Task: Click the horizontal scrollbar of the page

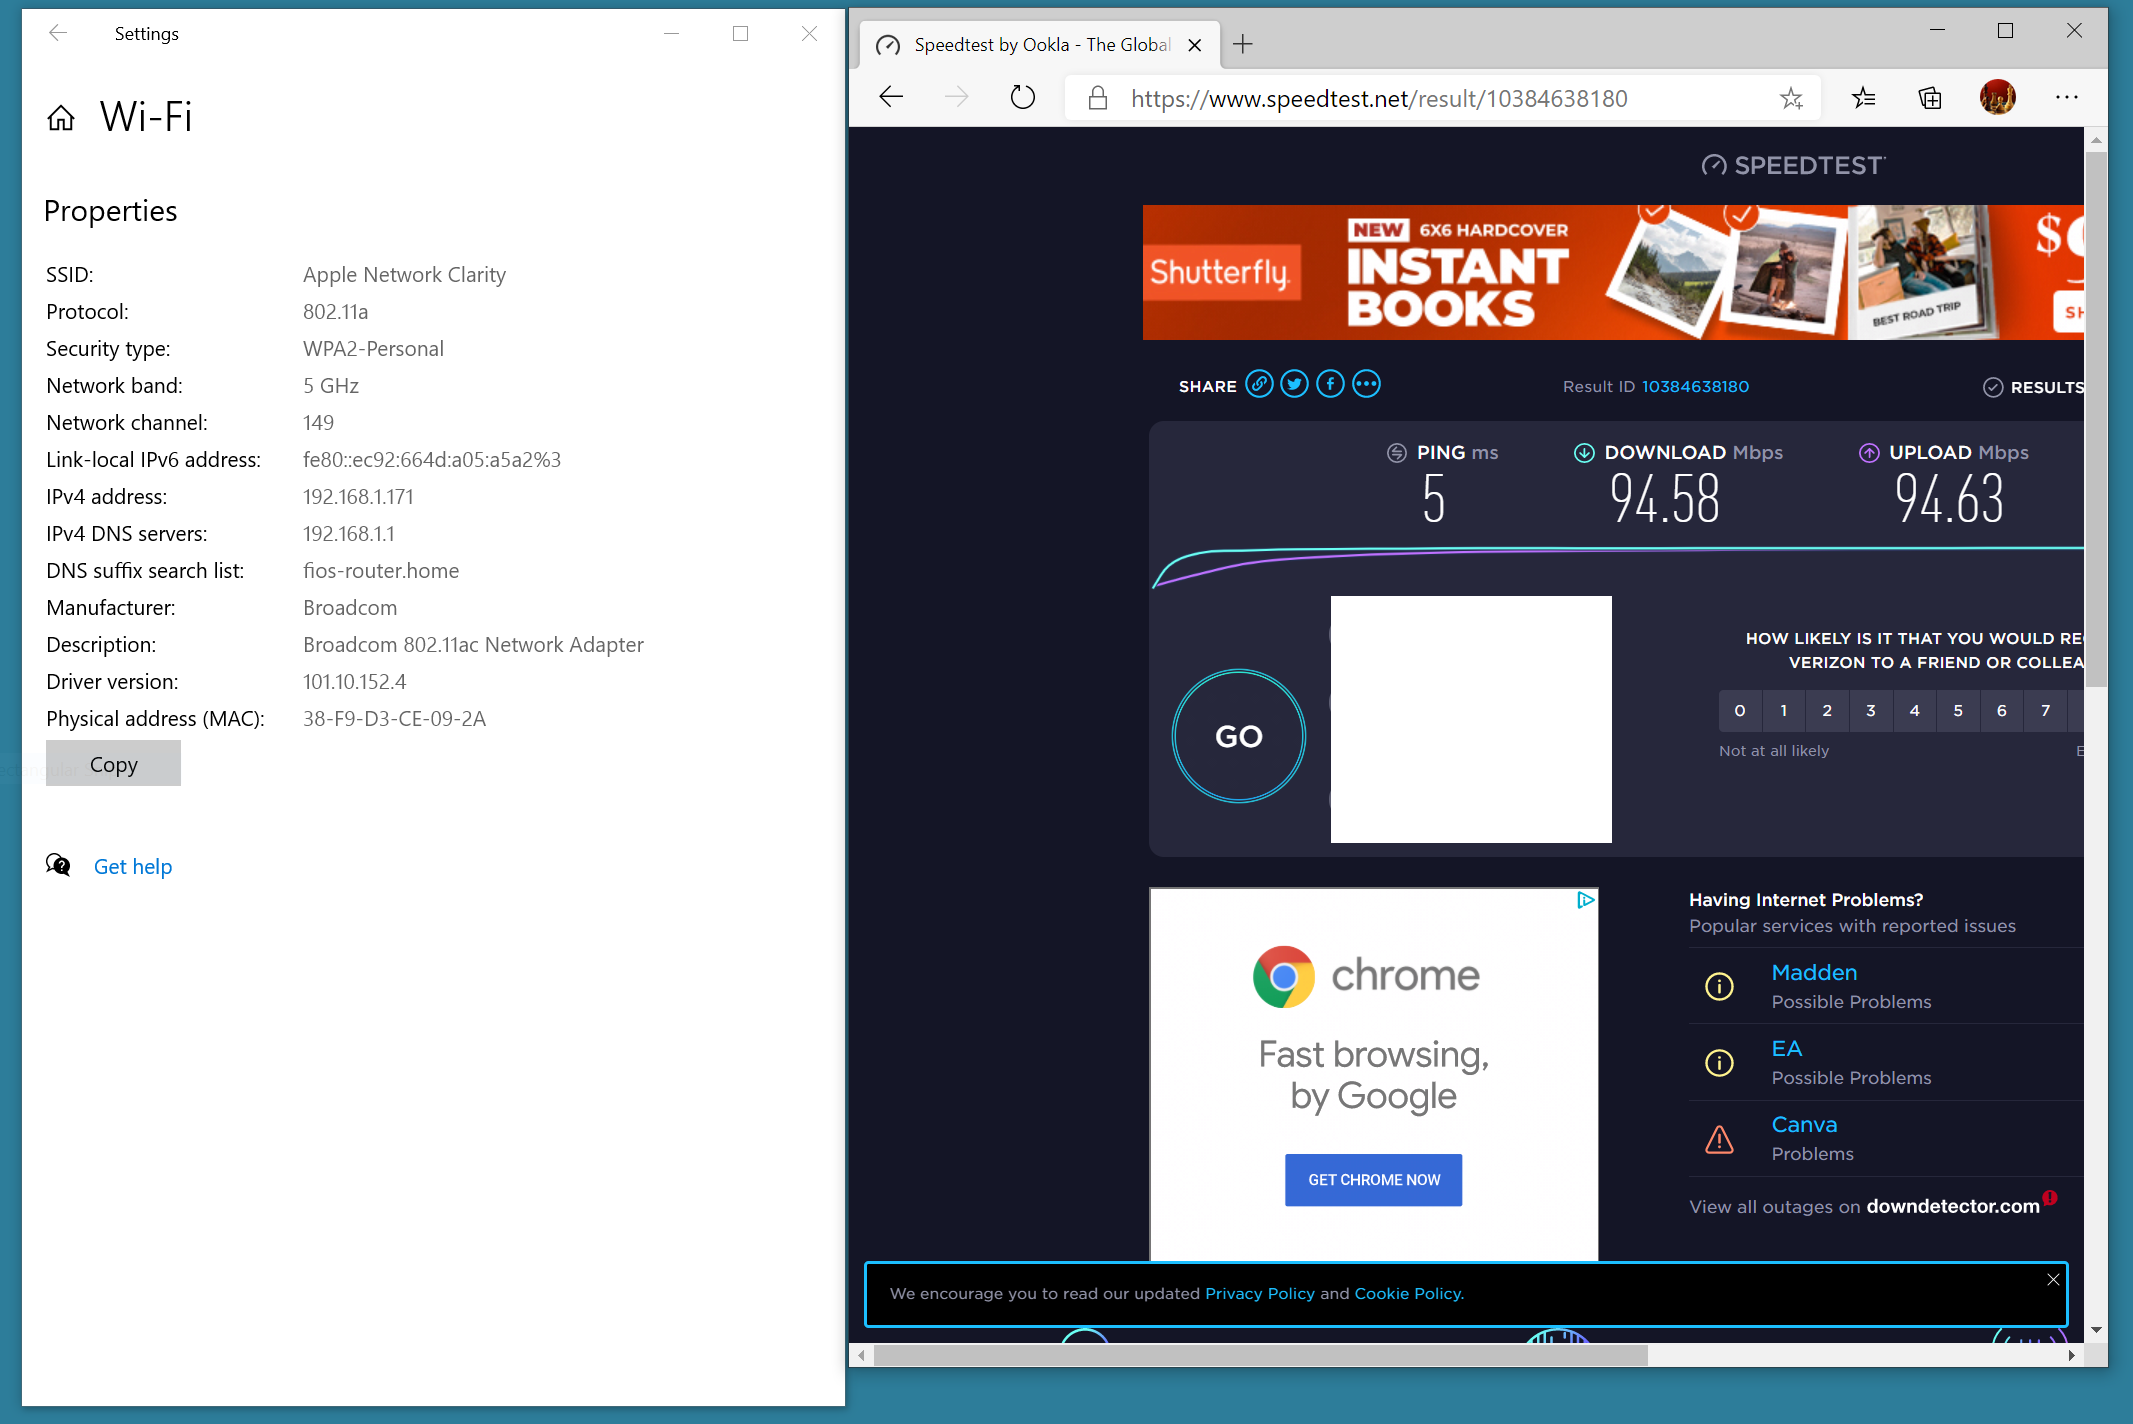Action: [1260, 1355]
